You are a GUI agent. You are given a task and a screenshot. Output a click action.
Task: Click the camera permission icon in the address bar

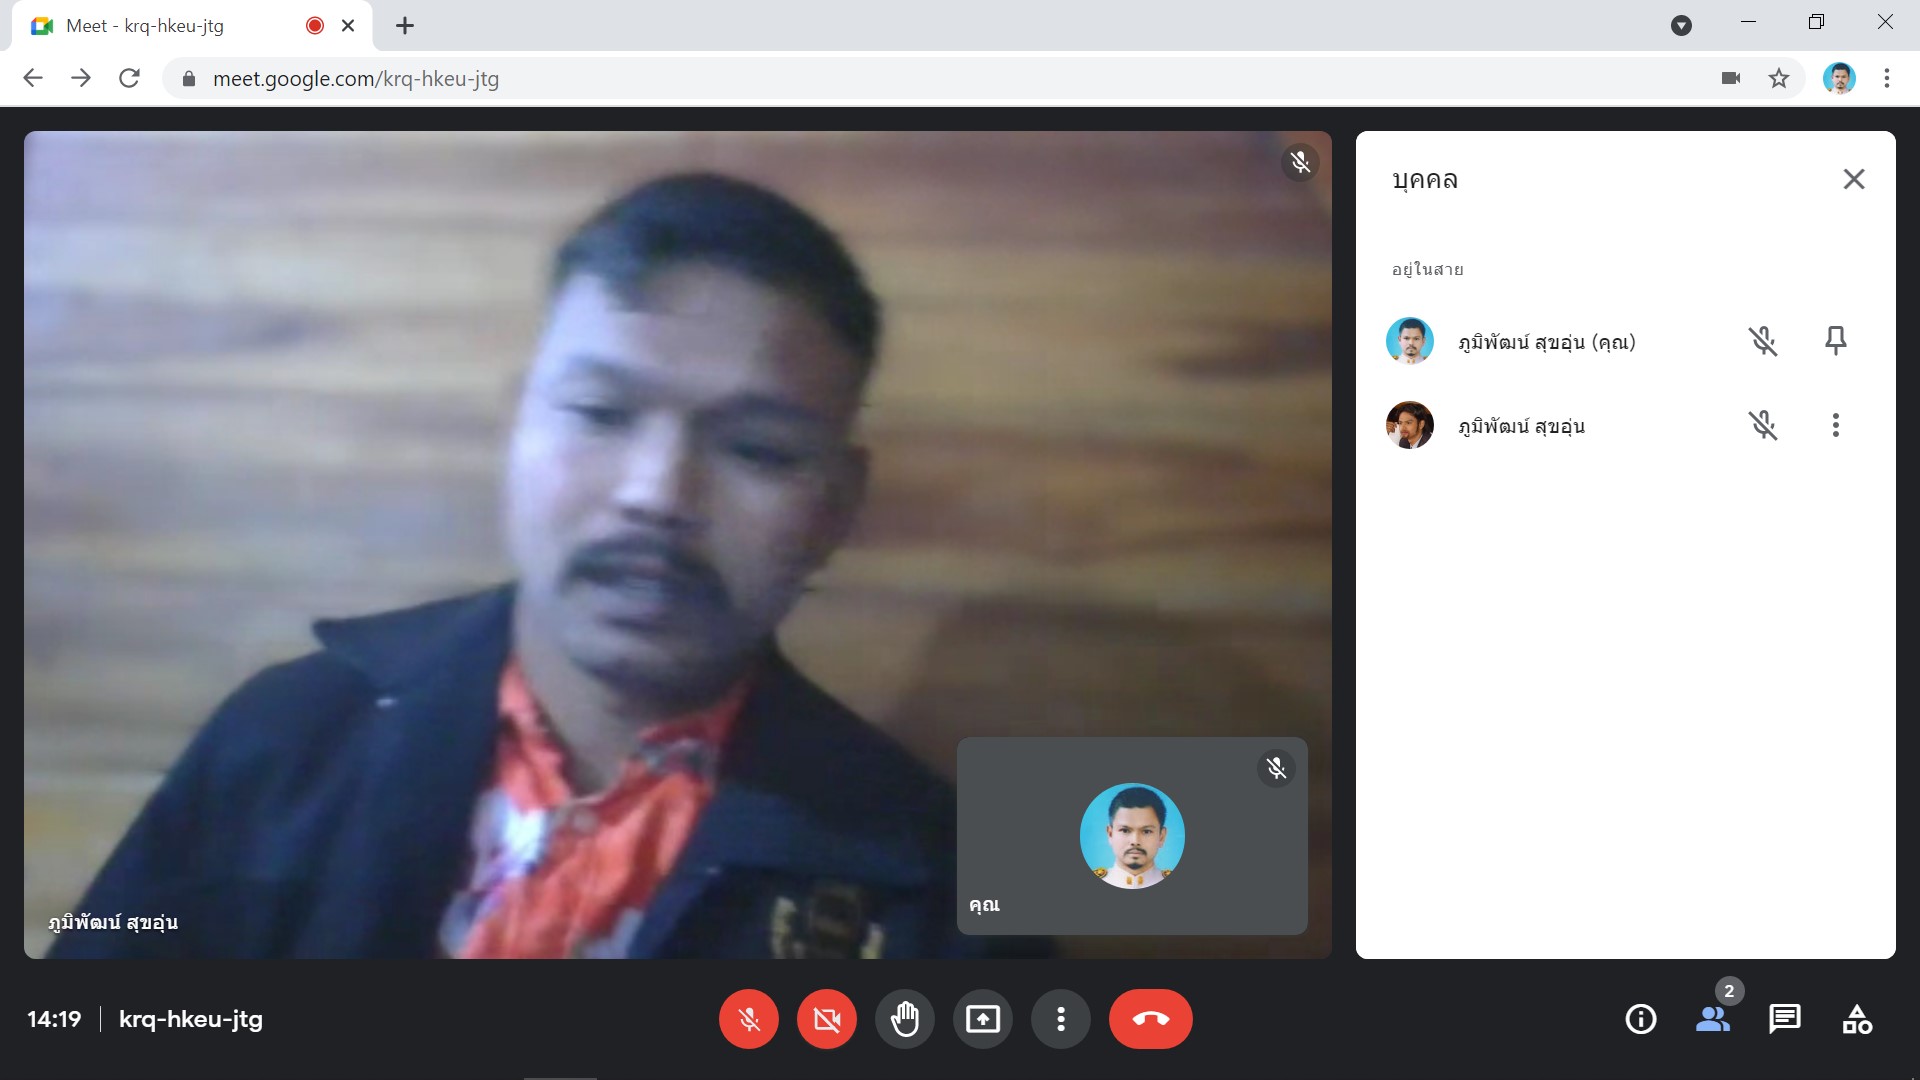1731,78
